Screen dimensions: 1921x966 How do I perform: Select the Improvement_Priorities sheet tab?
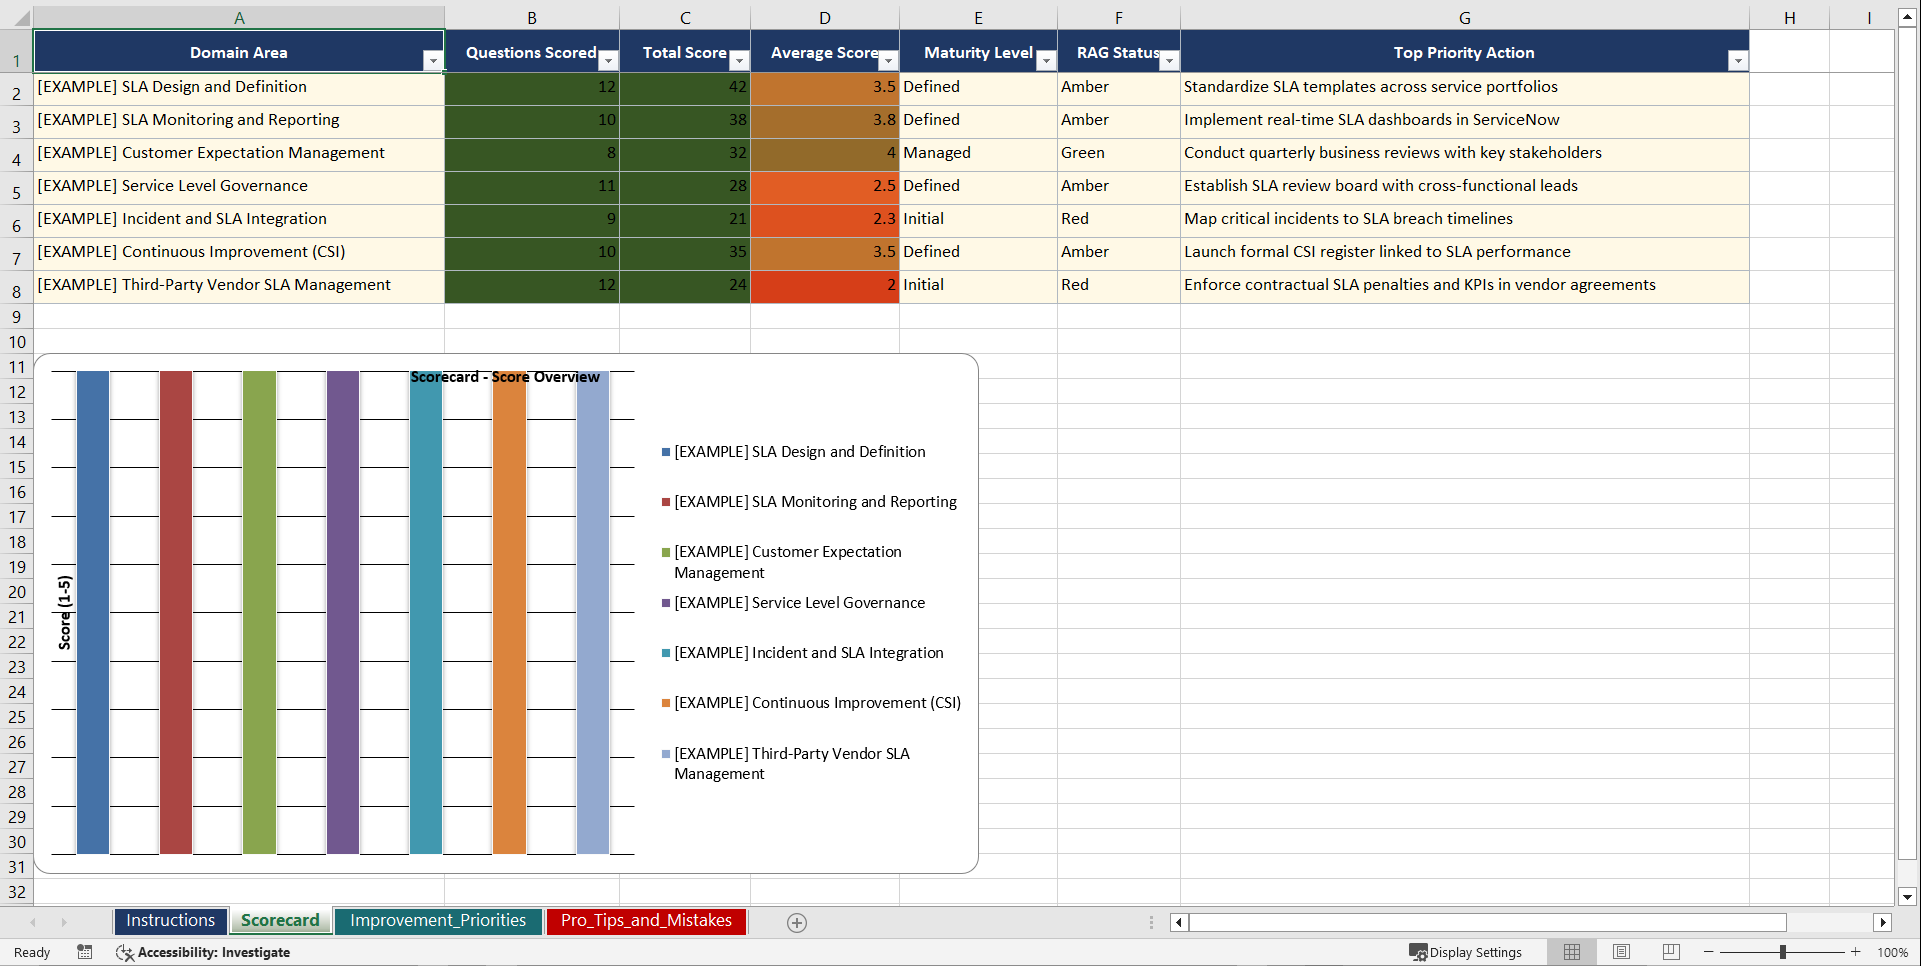click(x=438, y=920)
